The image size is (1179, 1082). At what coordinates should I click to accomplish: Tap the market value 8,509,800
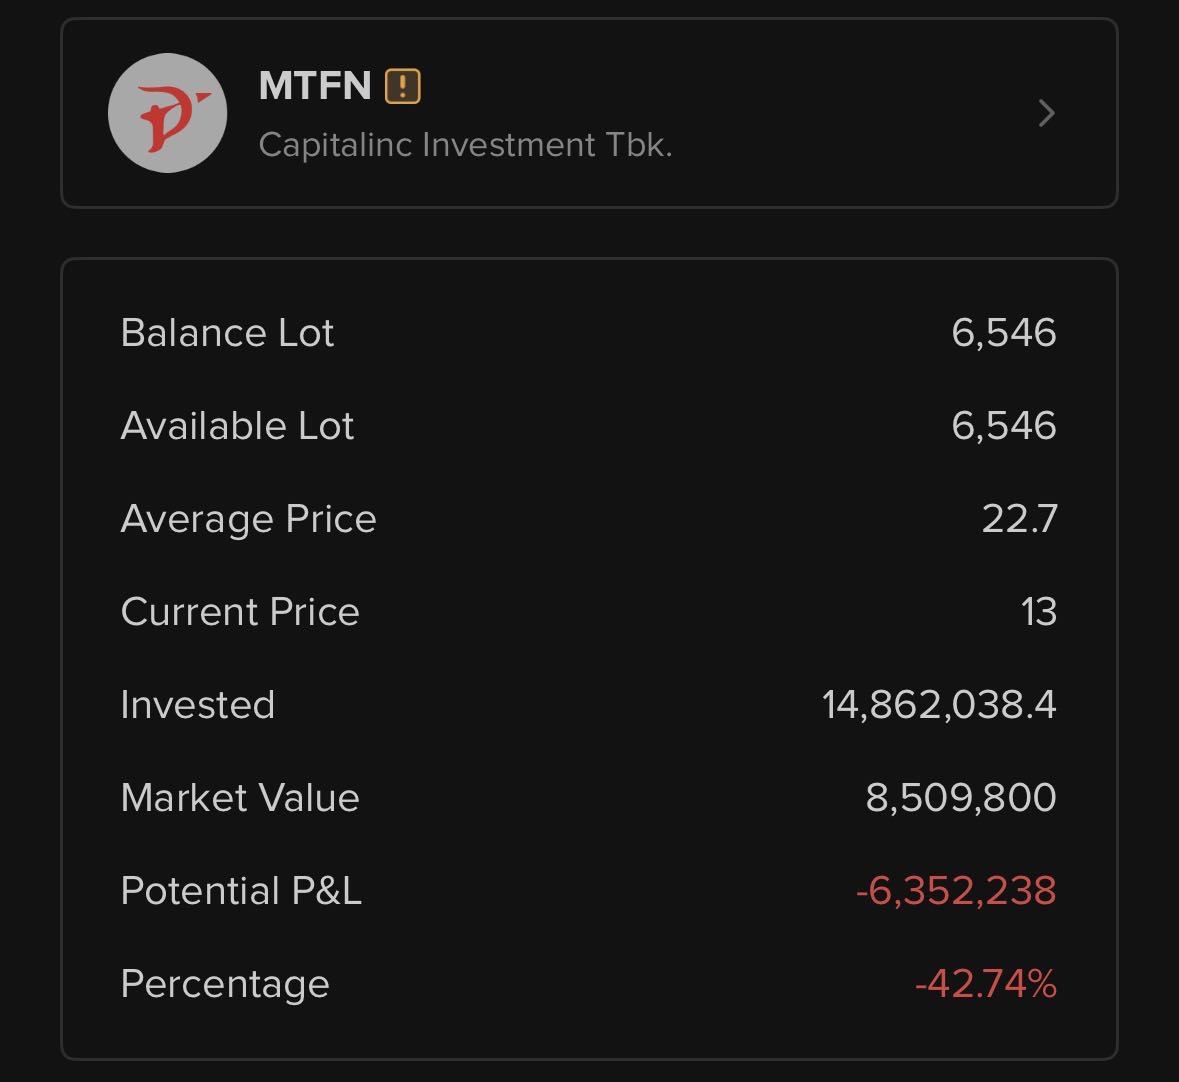(960, 798)
